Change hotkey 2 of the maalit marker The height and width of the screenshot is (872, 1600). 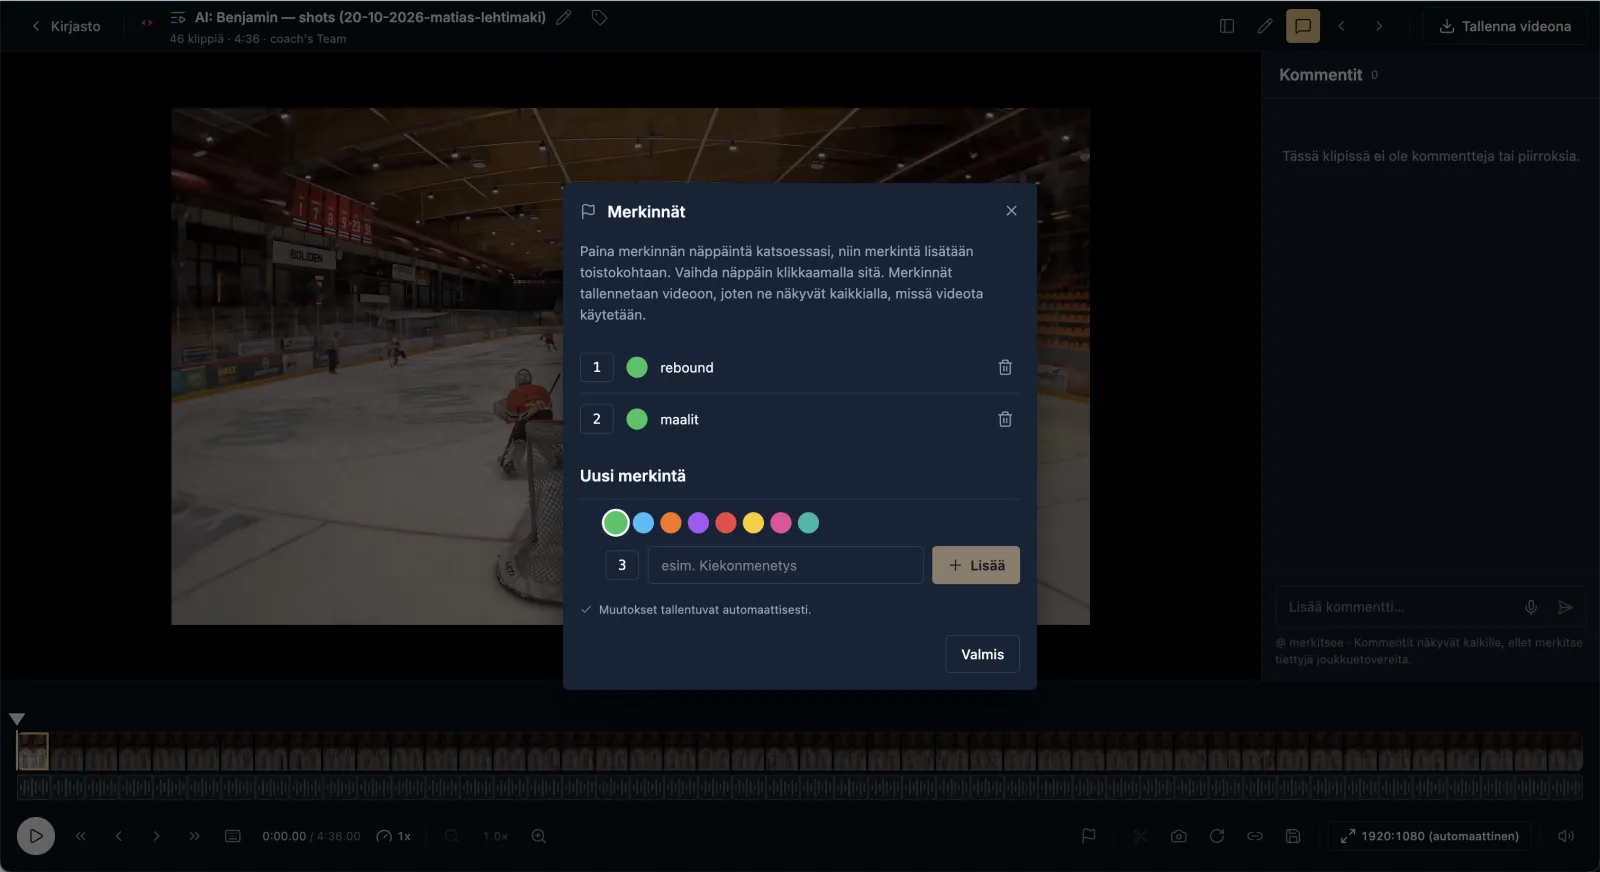click(x=597, y=419)
